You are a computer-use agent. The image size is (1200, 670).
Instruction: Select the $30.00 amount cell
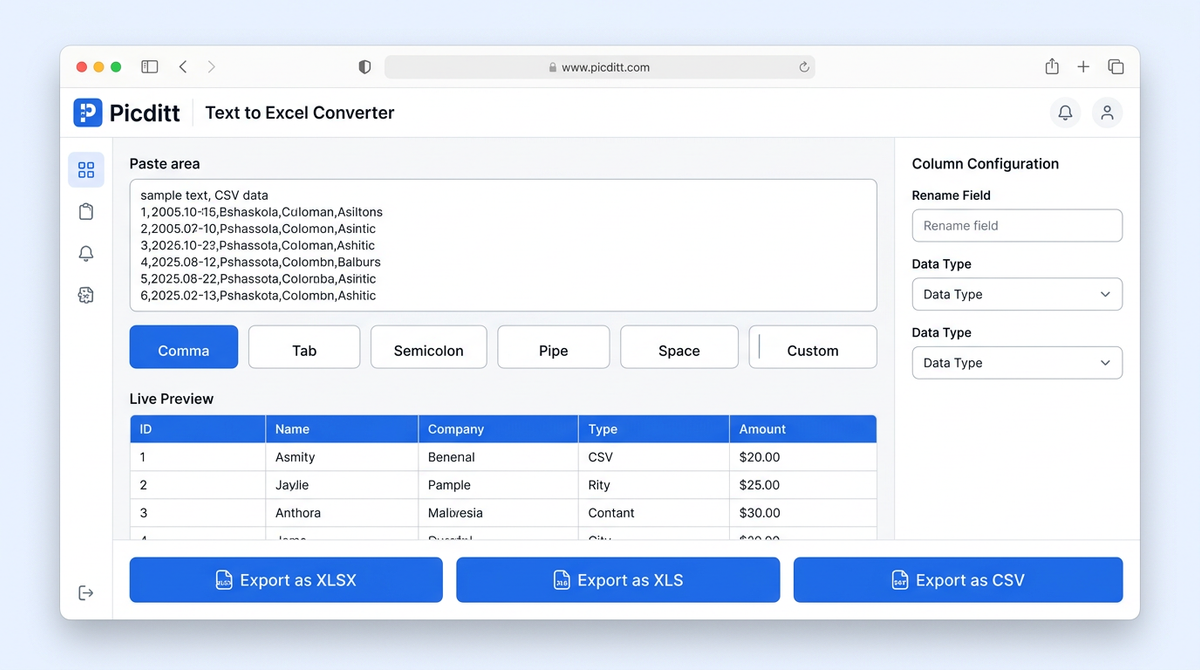click(x=803, y=513)
